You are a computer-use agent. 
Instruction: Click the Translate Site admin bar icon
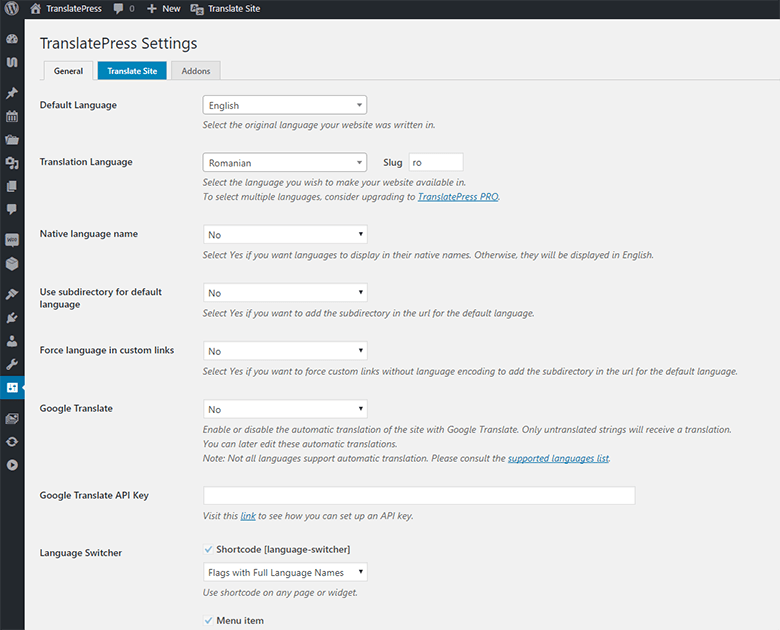coord(197,9)
